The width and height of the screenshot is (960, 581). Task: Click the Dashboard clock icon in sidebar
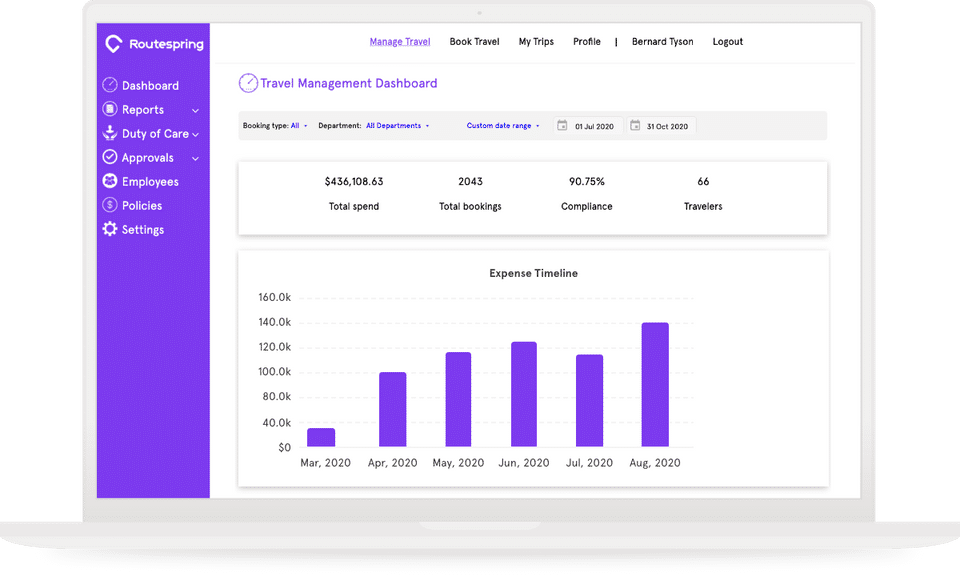point(110,84)
